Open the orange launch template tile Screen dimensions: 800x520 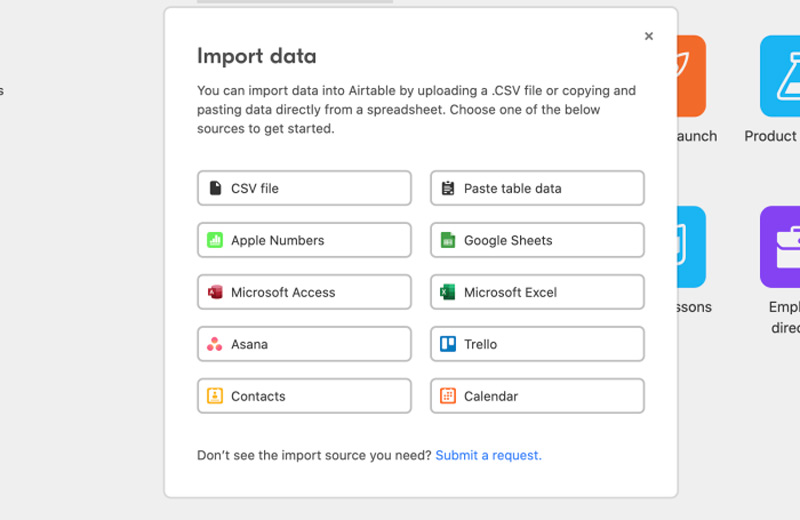point(692,76)
